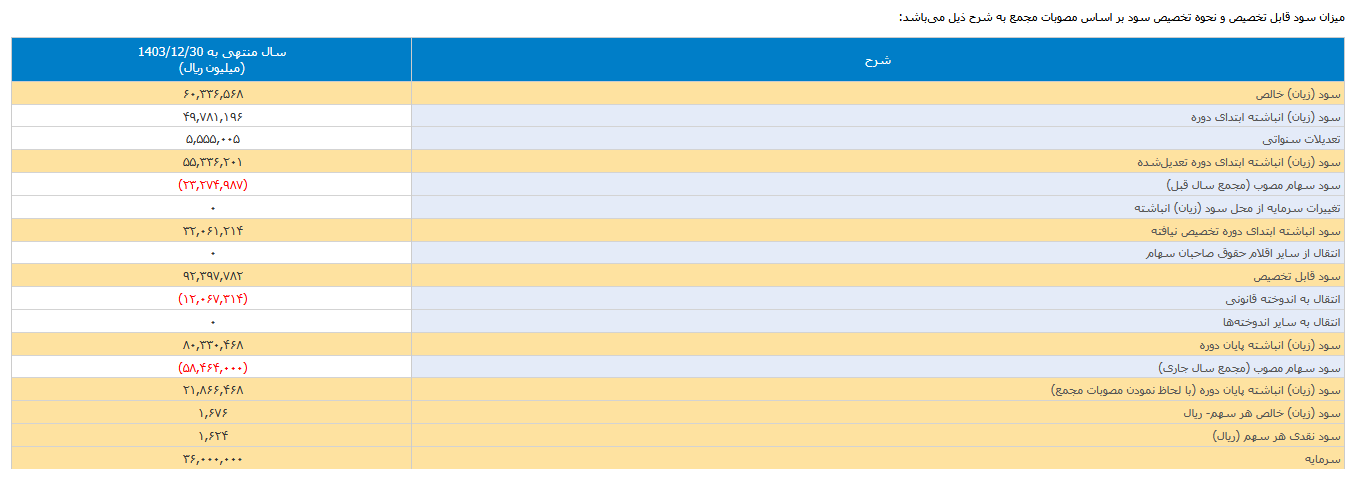
Task: Click the red value (۵۸,۴۶۴,۰۰۰)
Action: pos(212,368)
